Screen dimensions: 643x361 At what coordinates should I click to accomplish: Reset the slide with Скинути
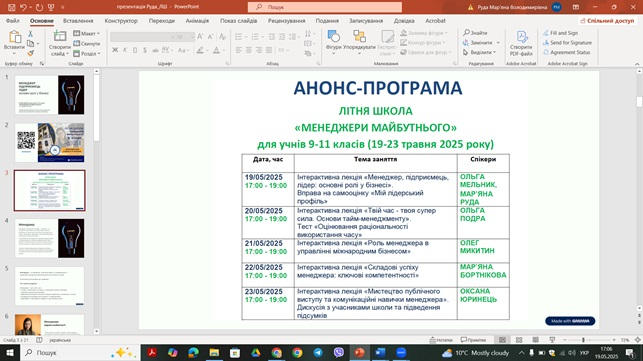(87, 43)
